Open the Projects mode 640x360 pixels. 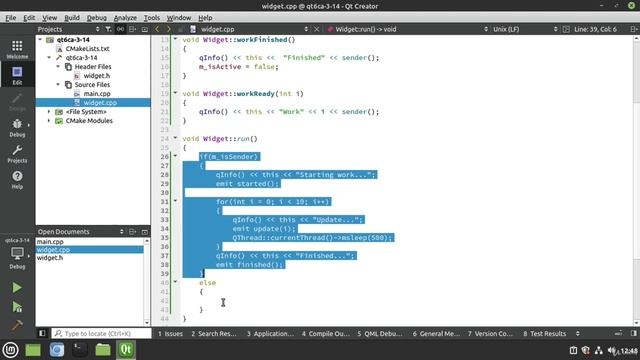(x=17, y=154)
